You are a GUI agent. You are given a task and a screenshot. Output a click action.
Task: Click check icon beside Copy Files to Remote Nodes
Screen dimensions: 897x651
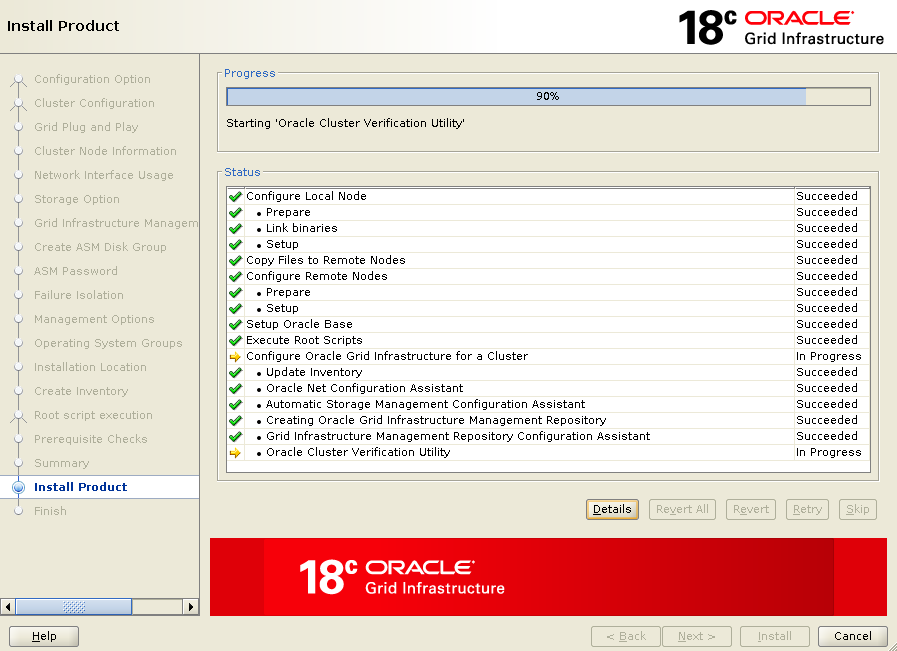pyautogui.click(x=235, y=260)
